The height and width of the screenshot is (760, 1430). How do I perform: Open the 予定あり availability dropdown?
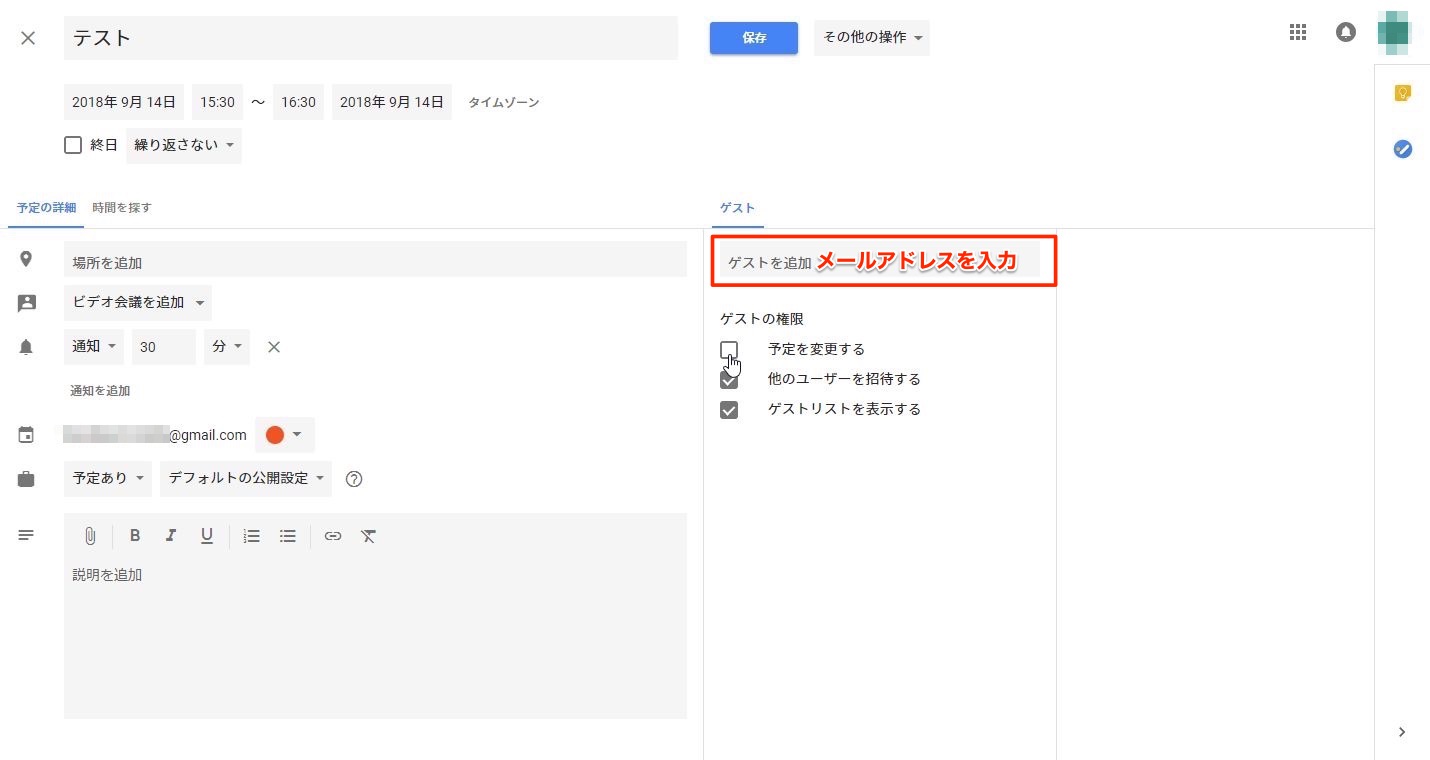coord(108,479)
